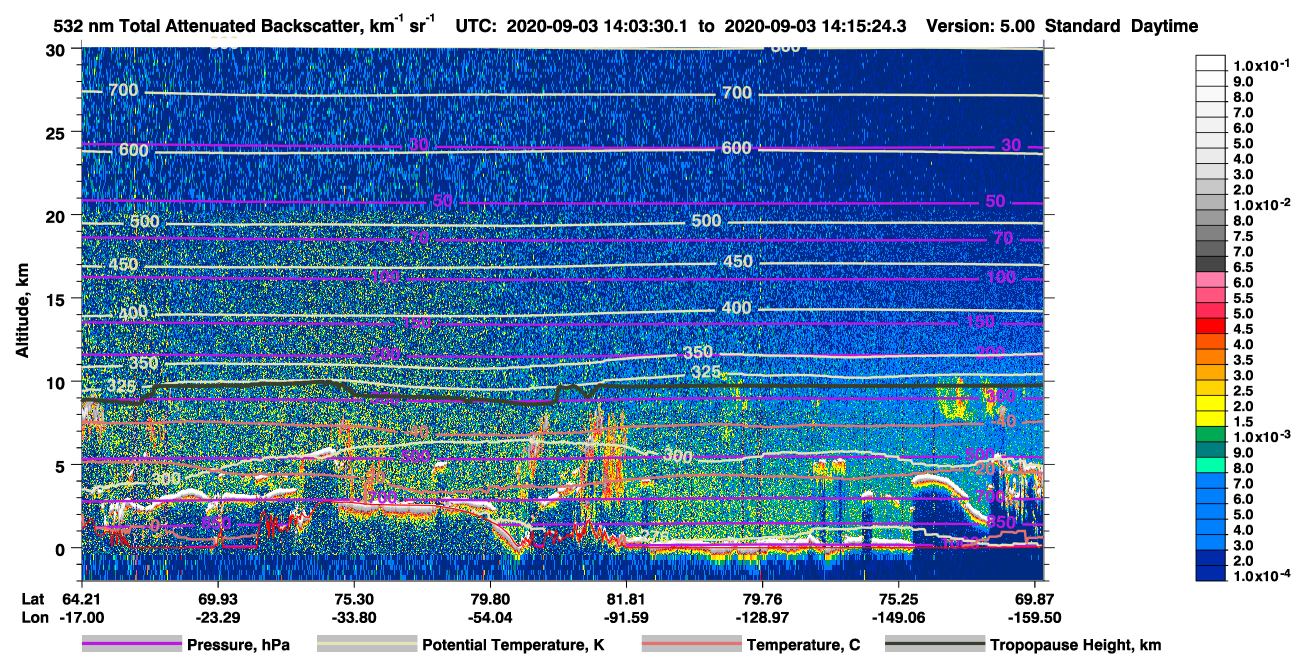Click the 'Pressure, hPa' legend label

click(238, 645)
